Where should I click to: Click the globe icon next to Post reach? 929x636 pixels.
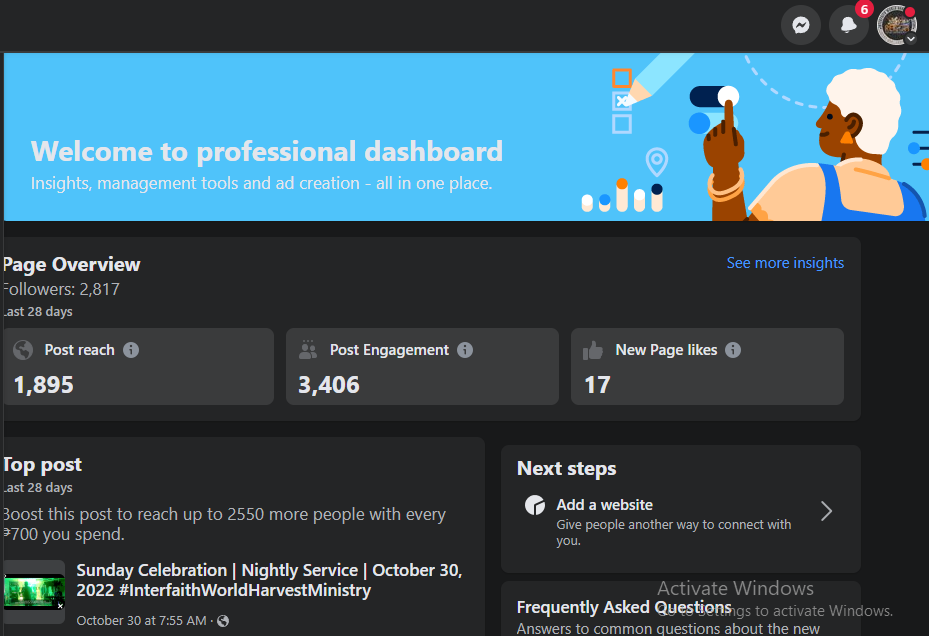pos(23,350)
